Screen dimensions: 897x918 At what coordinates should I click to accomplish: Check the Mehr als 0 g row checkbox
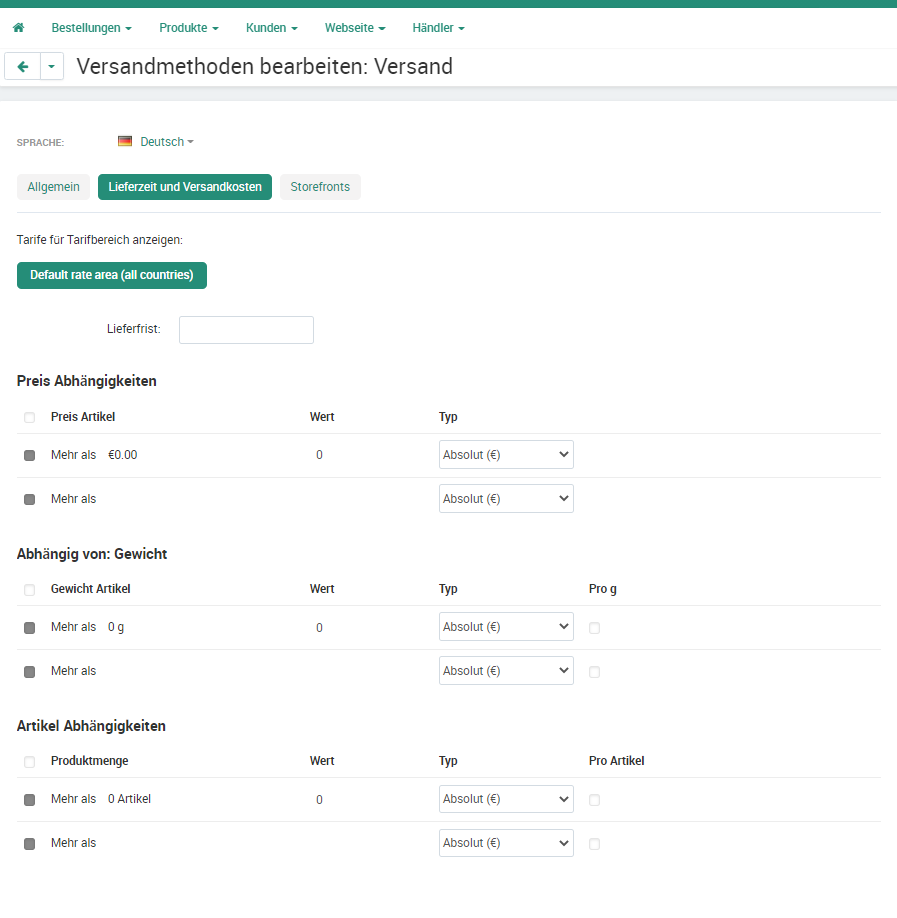click(x=29, y=628)
